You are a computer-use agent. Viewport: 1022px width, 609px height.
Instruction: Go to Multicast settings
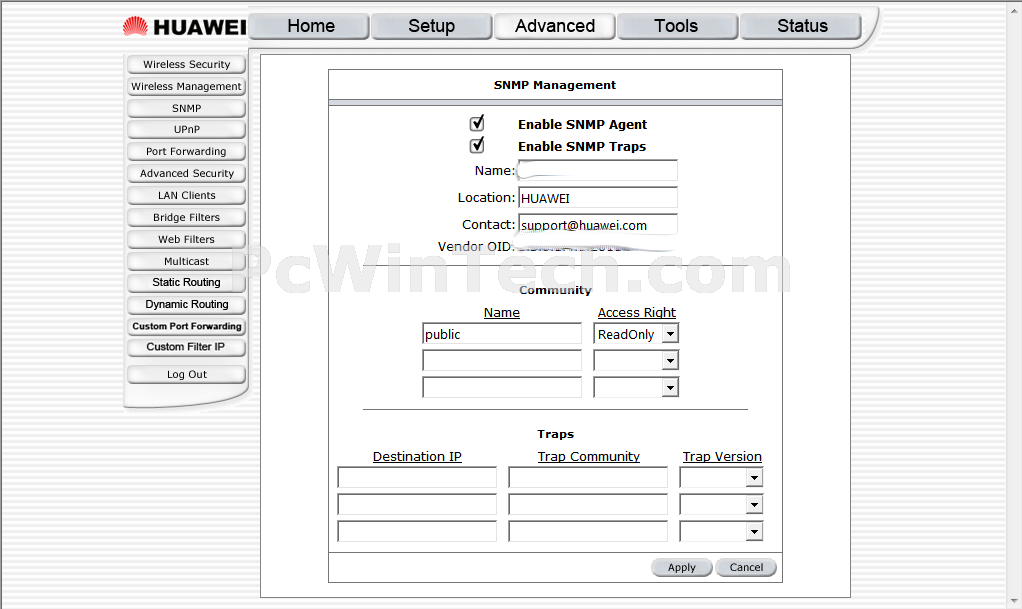click(186, 261)
